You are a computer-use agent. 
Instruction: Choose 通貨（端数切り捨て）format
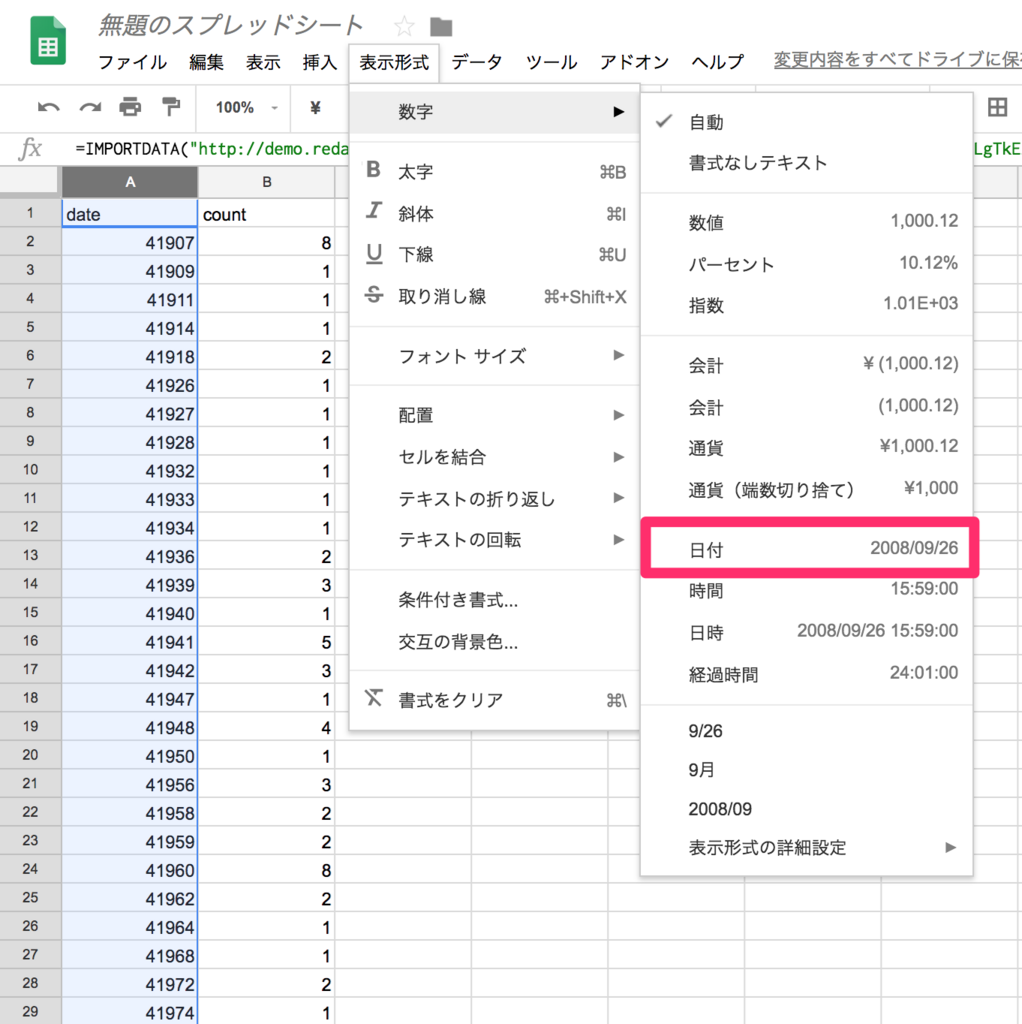point(806,489)
